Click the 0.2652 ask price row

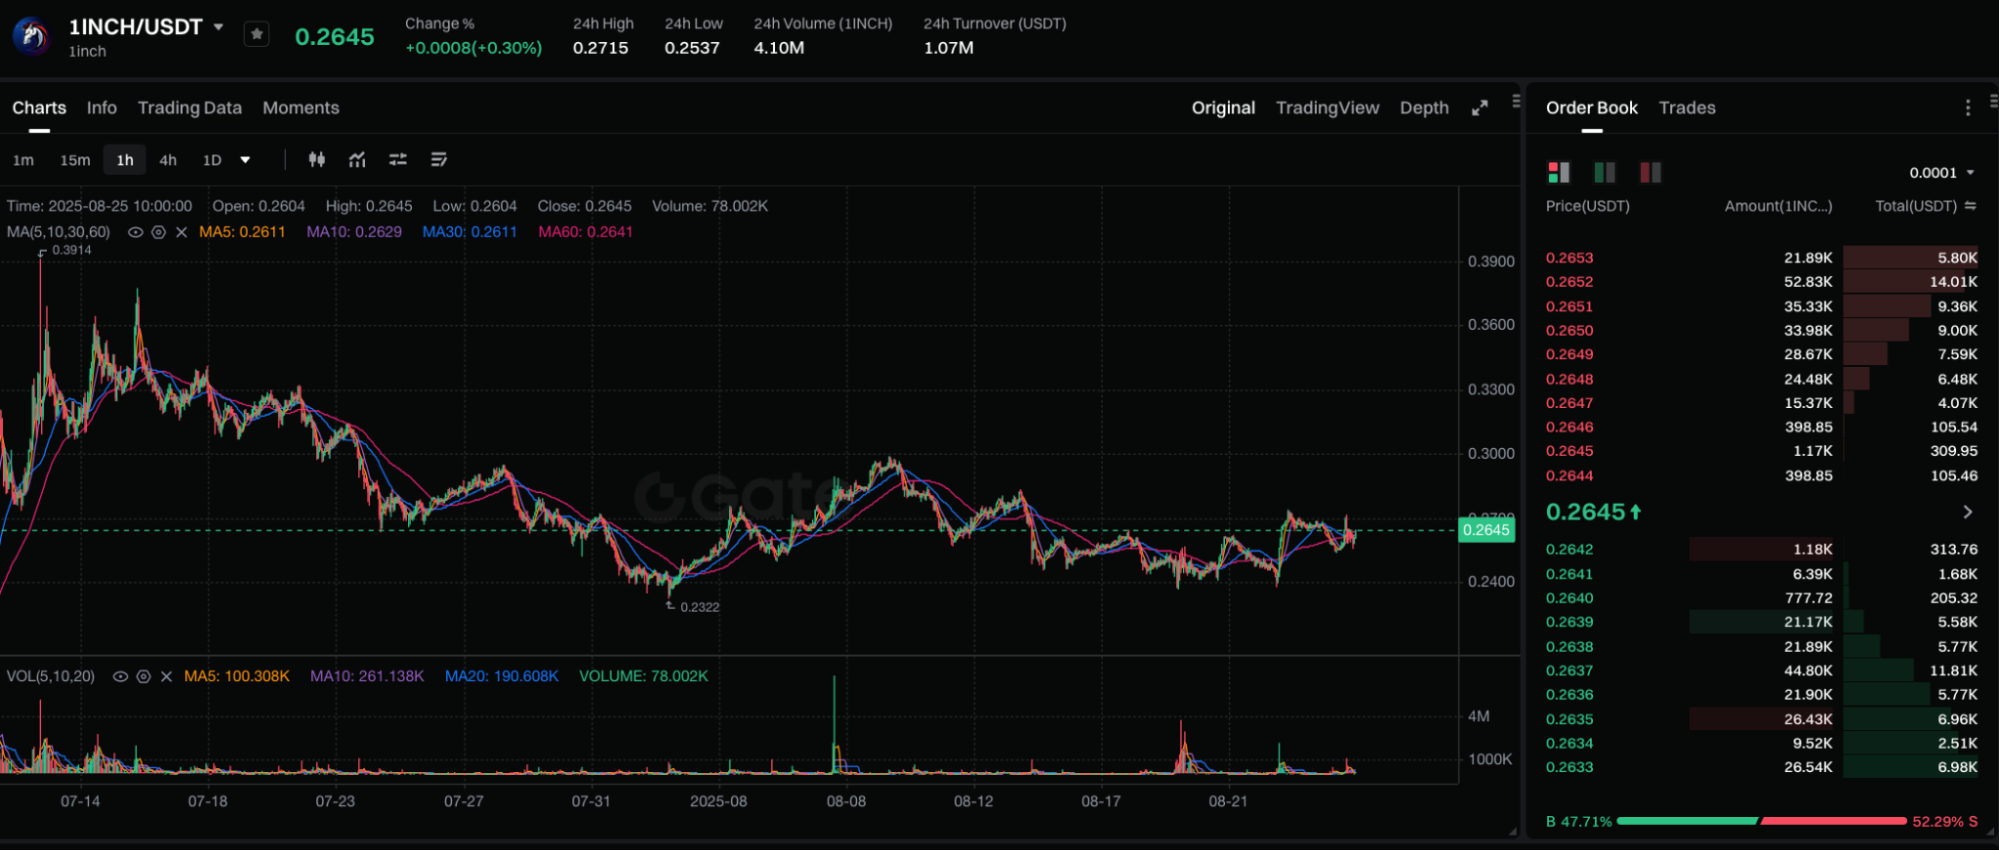point(1761,282)
